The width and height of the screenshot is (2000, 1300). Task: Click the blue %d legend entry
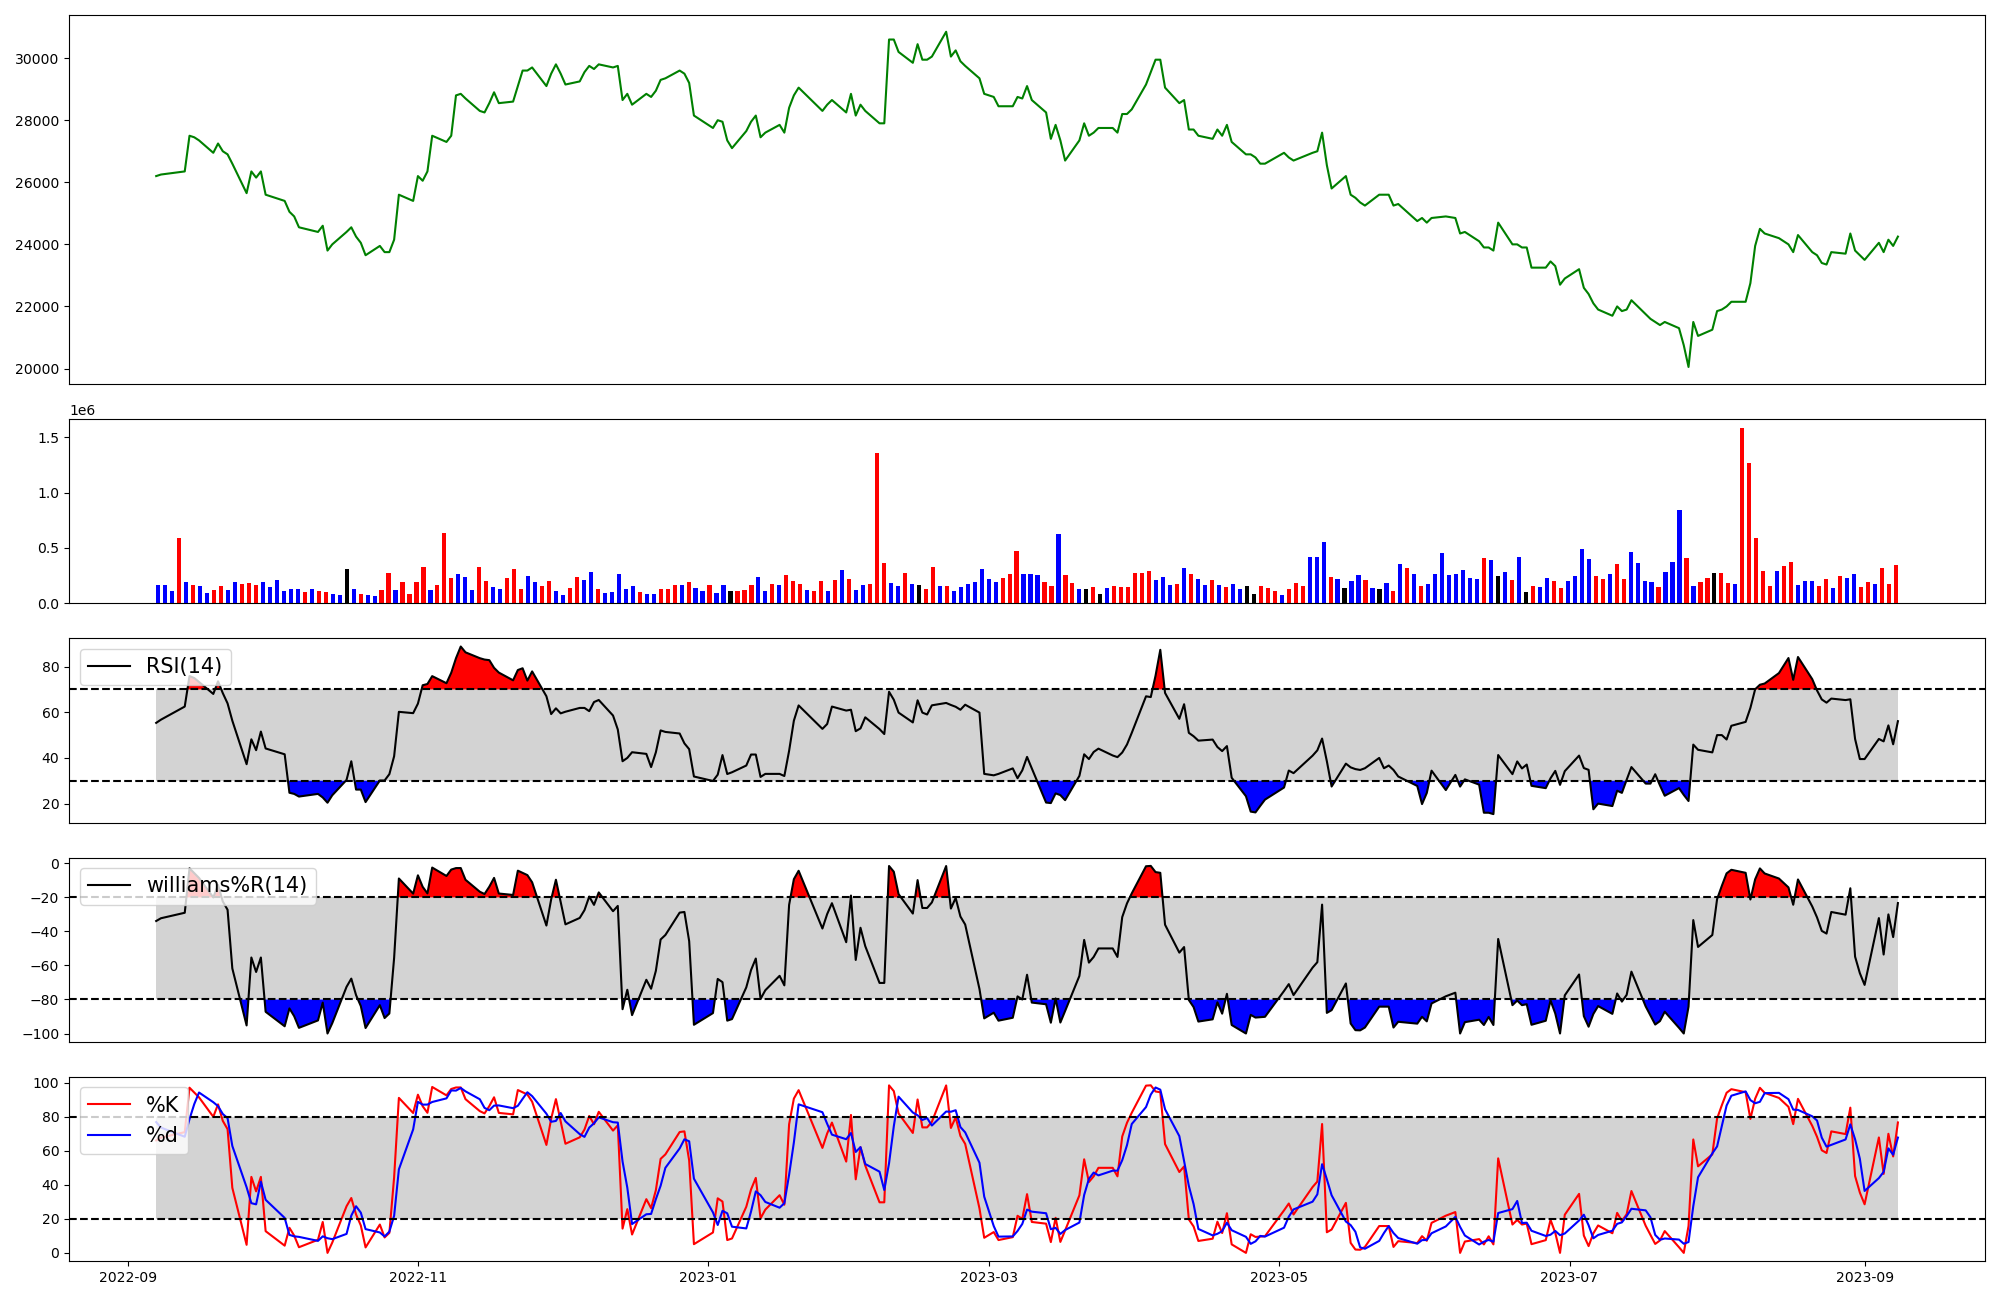161,1135
